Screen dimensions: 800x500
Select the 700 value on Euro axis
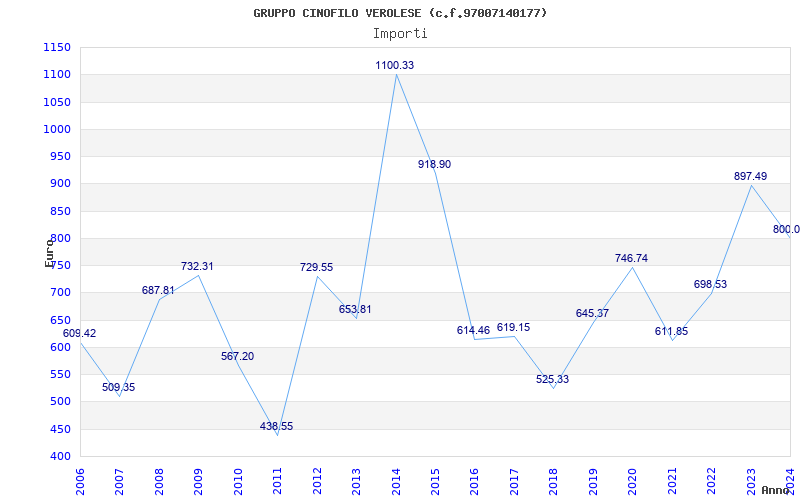[x=60, y=293]
